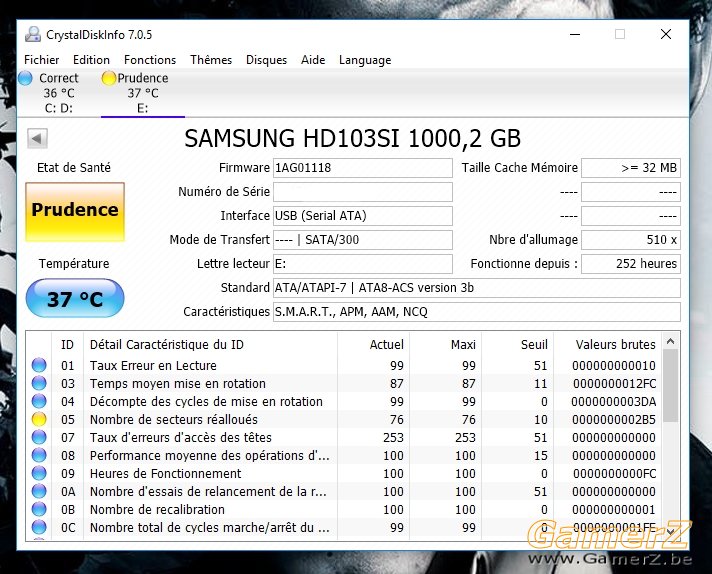The width and height of the screenshot is (712, 574).
Task: Click the Mode de Transfert field
Action: pos(362,240)
